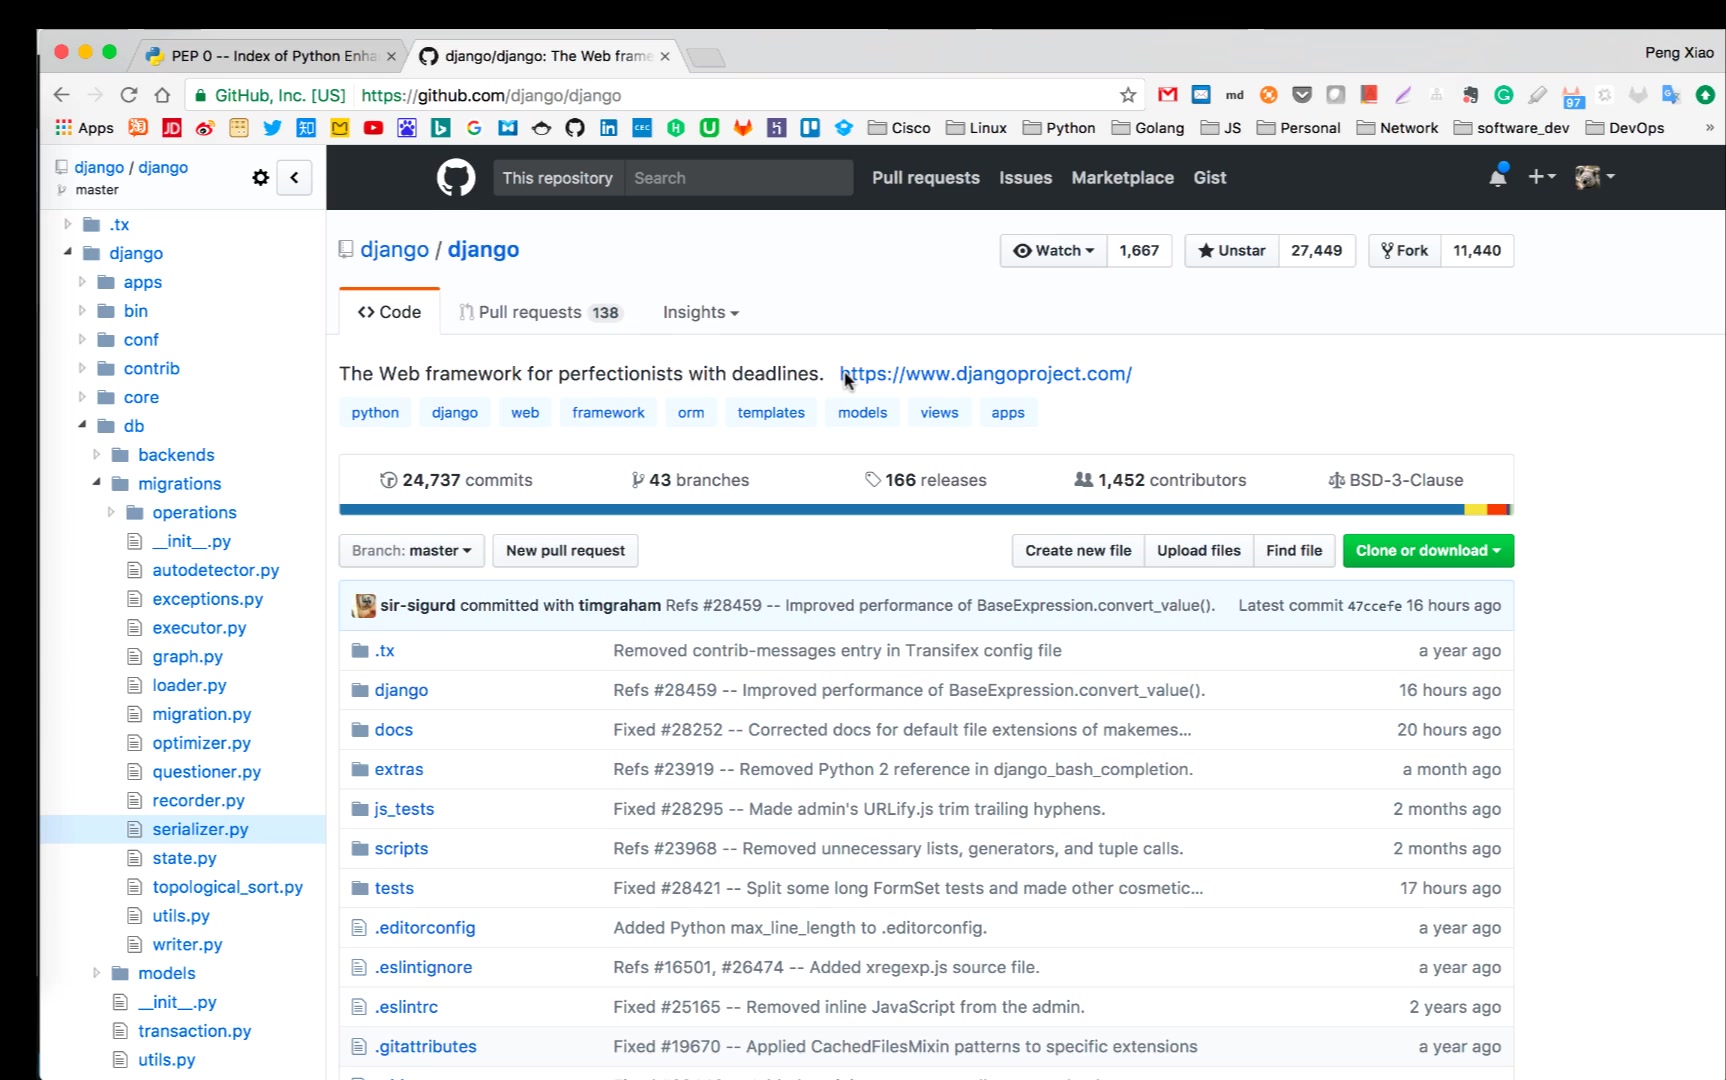1726x1080 pixels.
Task: Bookmark page with the star icon
Action: coord(1128,95)
